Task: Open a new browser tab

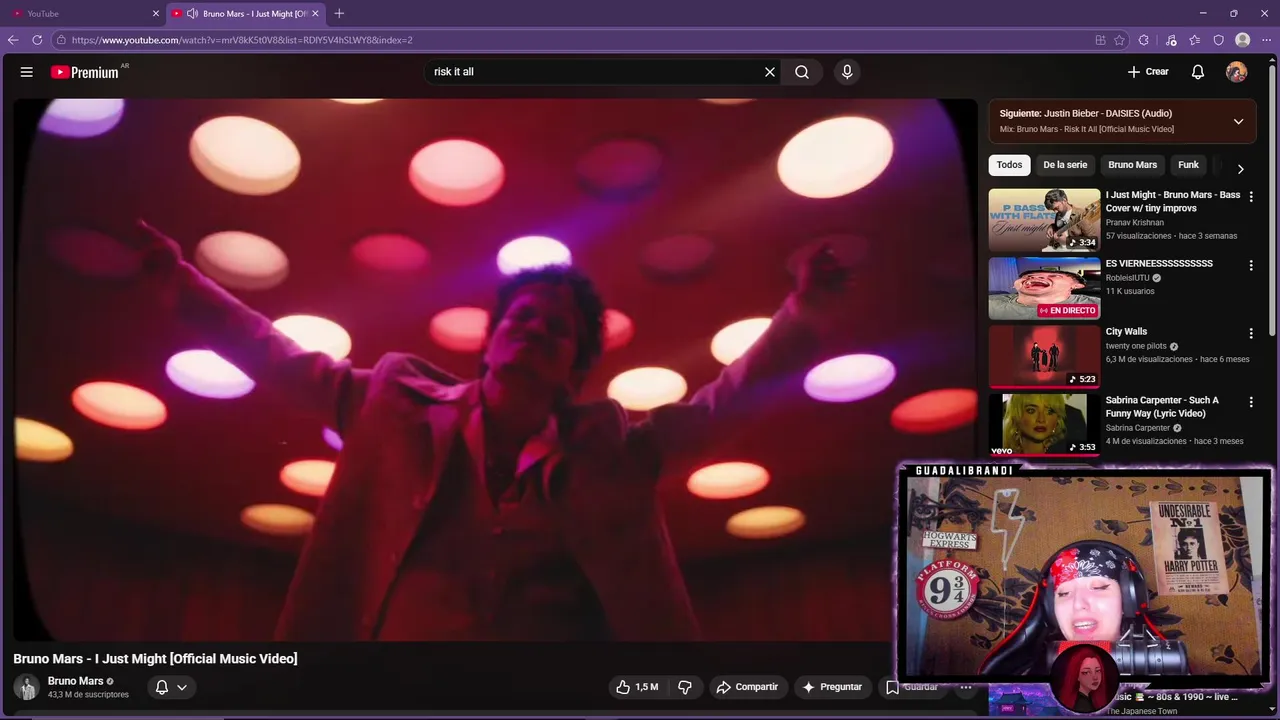Action: click(x=339, y=13)
